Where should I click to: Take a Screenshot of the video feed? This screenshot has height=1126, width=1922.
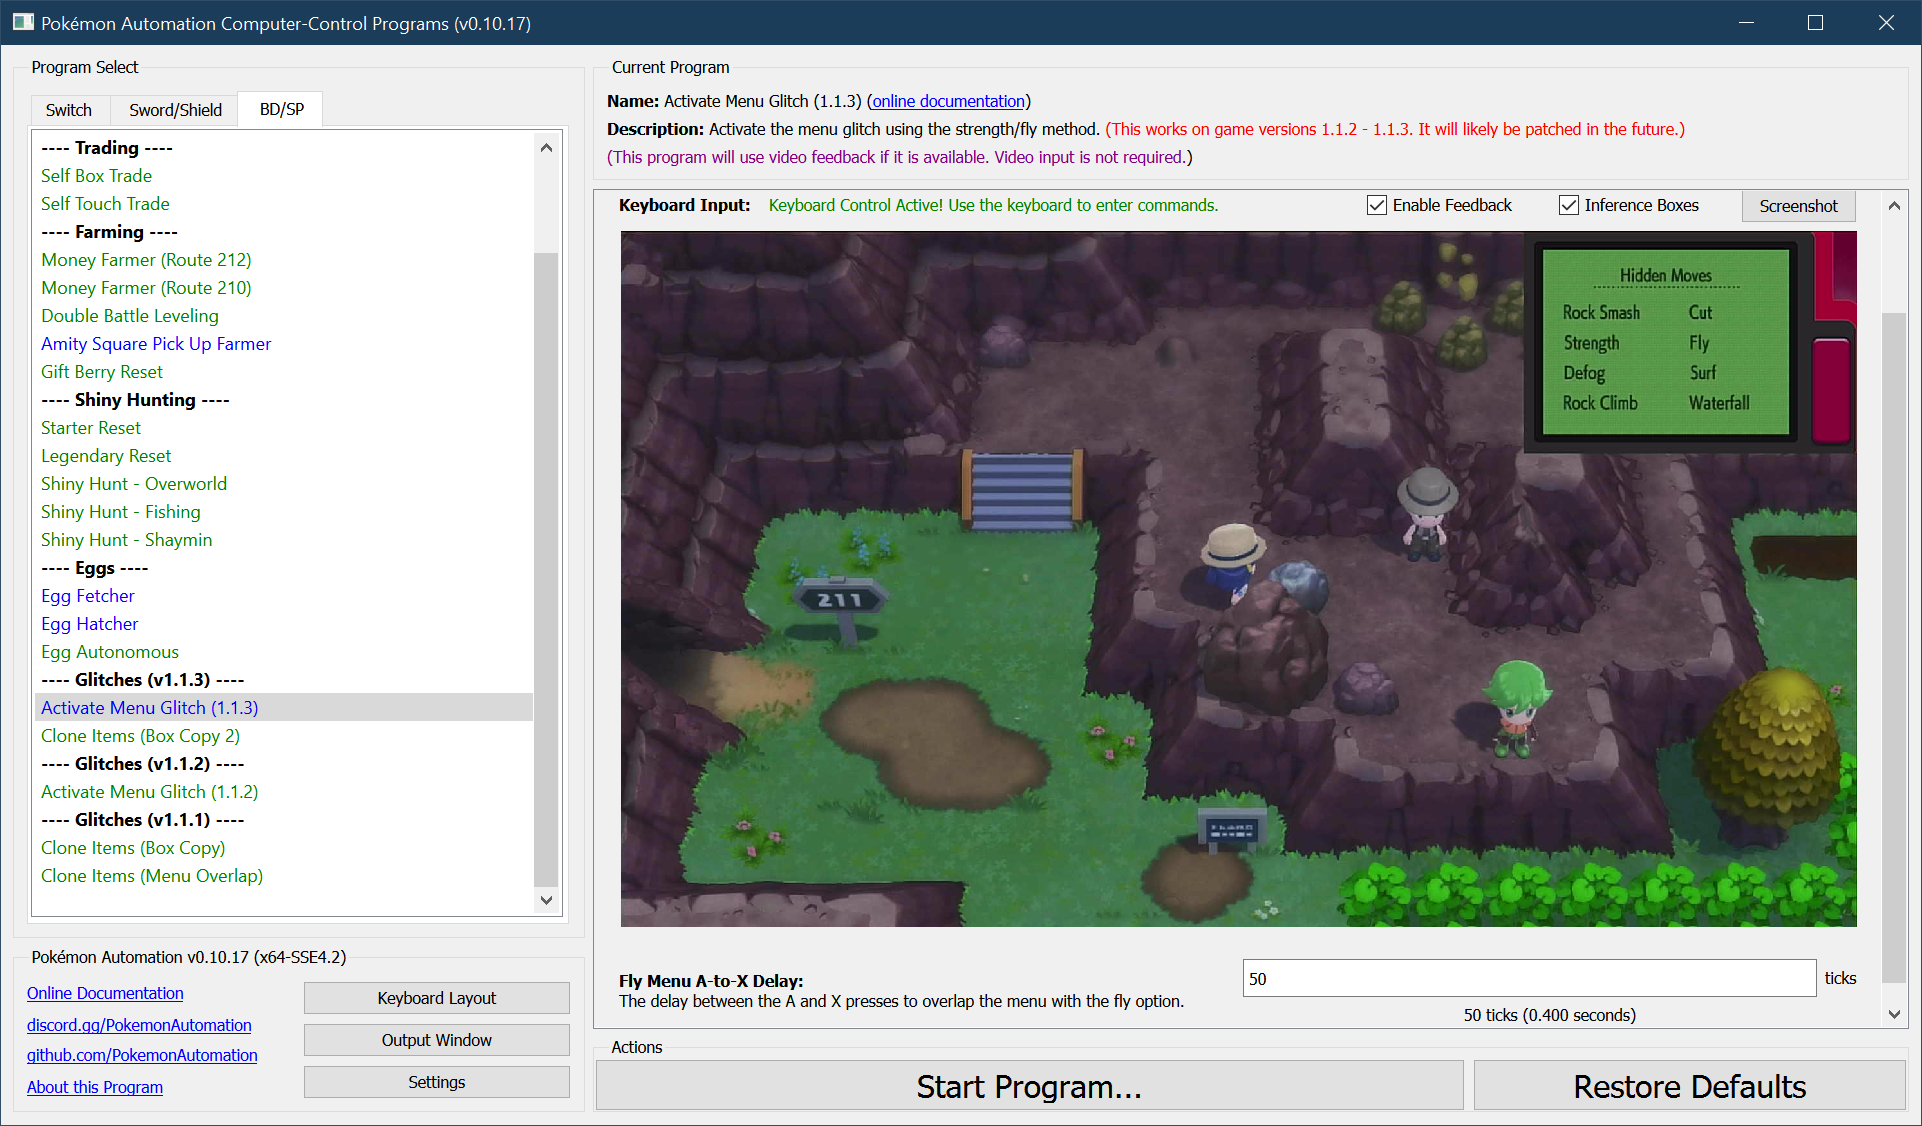(x=1798, y=206)
